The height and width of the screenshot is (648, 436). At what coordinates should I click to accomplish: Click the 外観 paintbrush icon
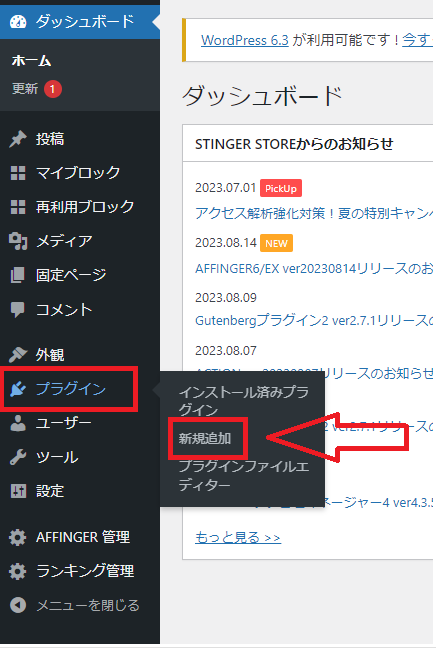(18, 355)
